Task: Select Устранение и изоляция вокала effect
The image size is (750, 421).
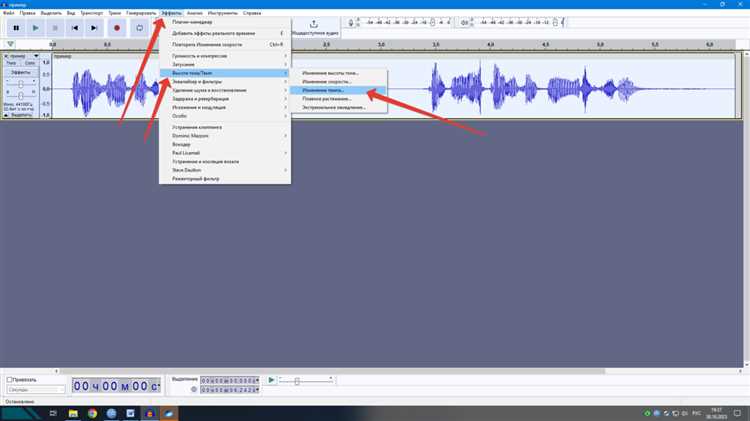Action: click(225, 162)
